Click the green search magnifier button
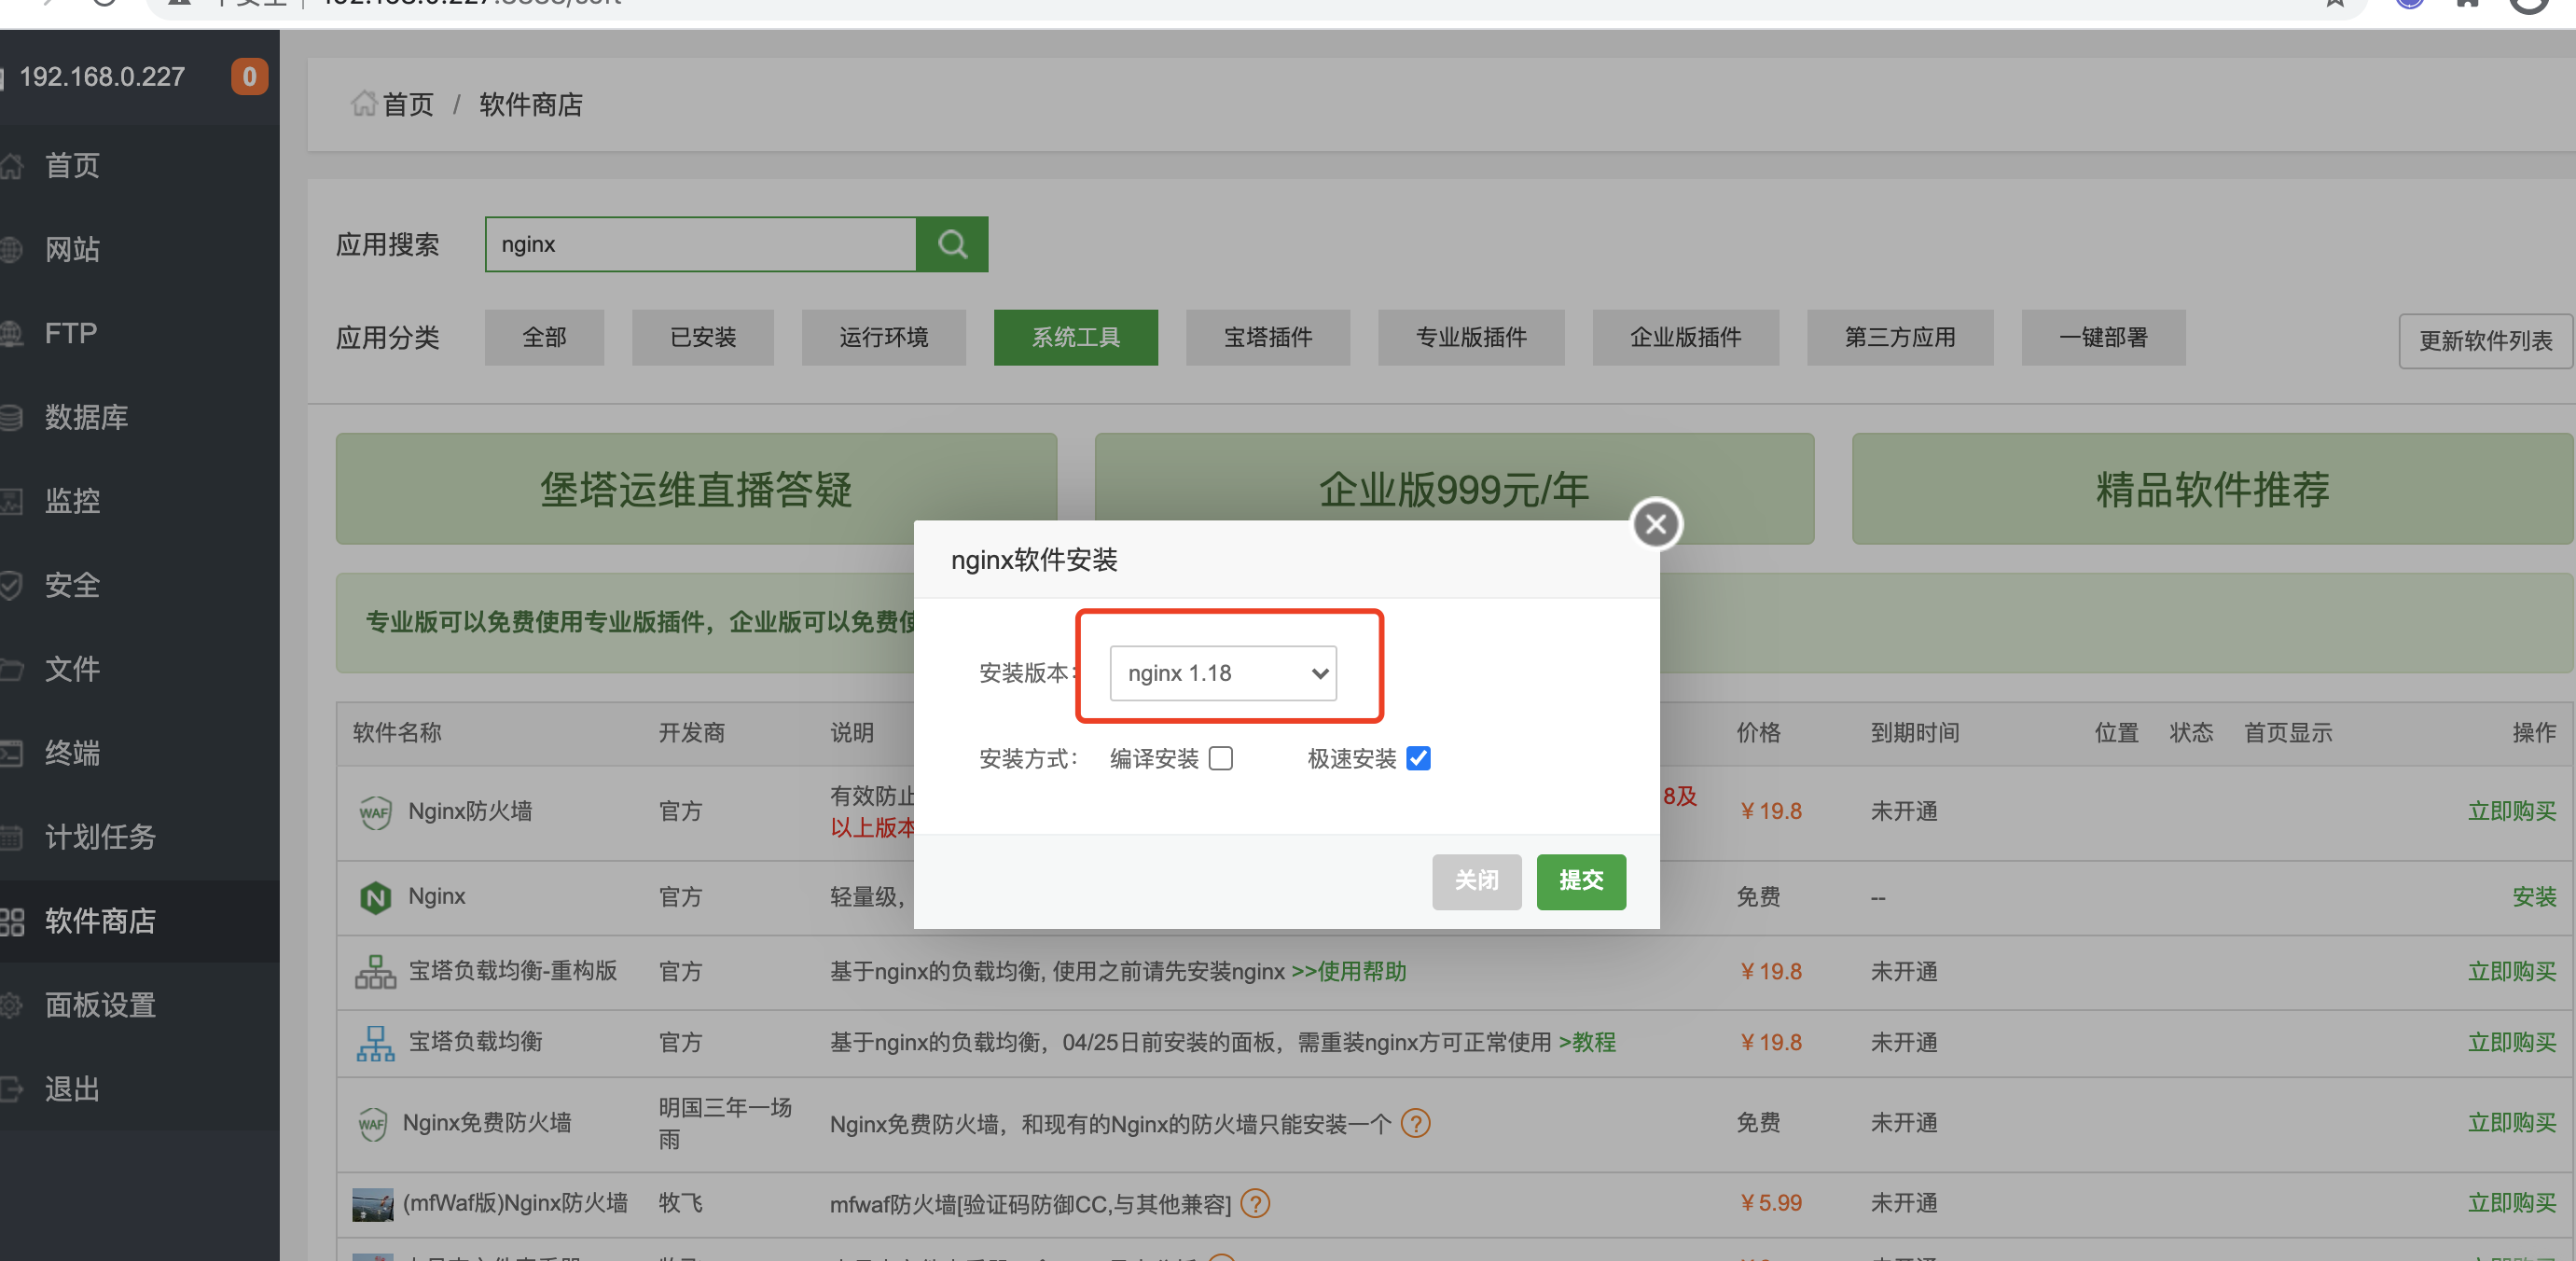The height and width of the screenshot is (1261, 2576). click(x=951, y=244)
